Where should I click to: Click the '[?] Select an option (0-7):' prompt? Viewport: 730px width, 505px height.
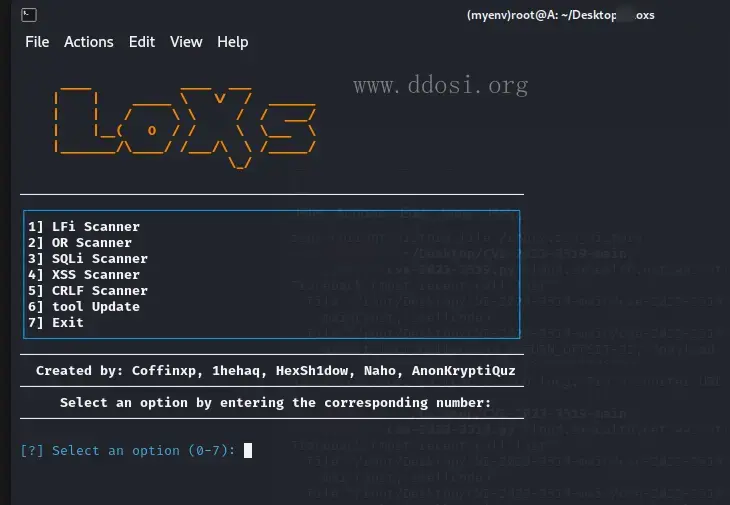128,451
